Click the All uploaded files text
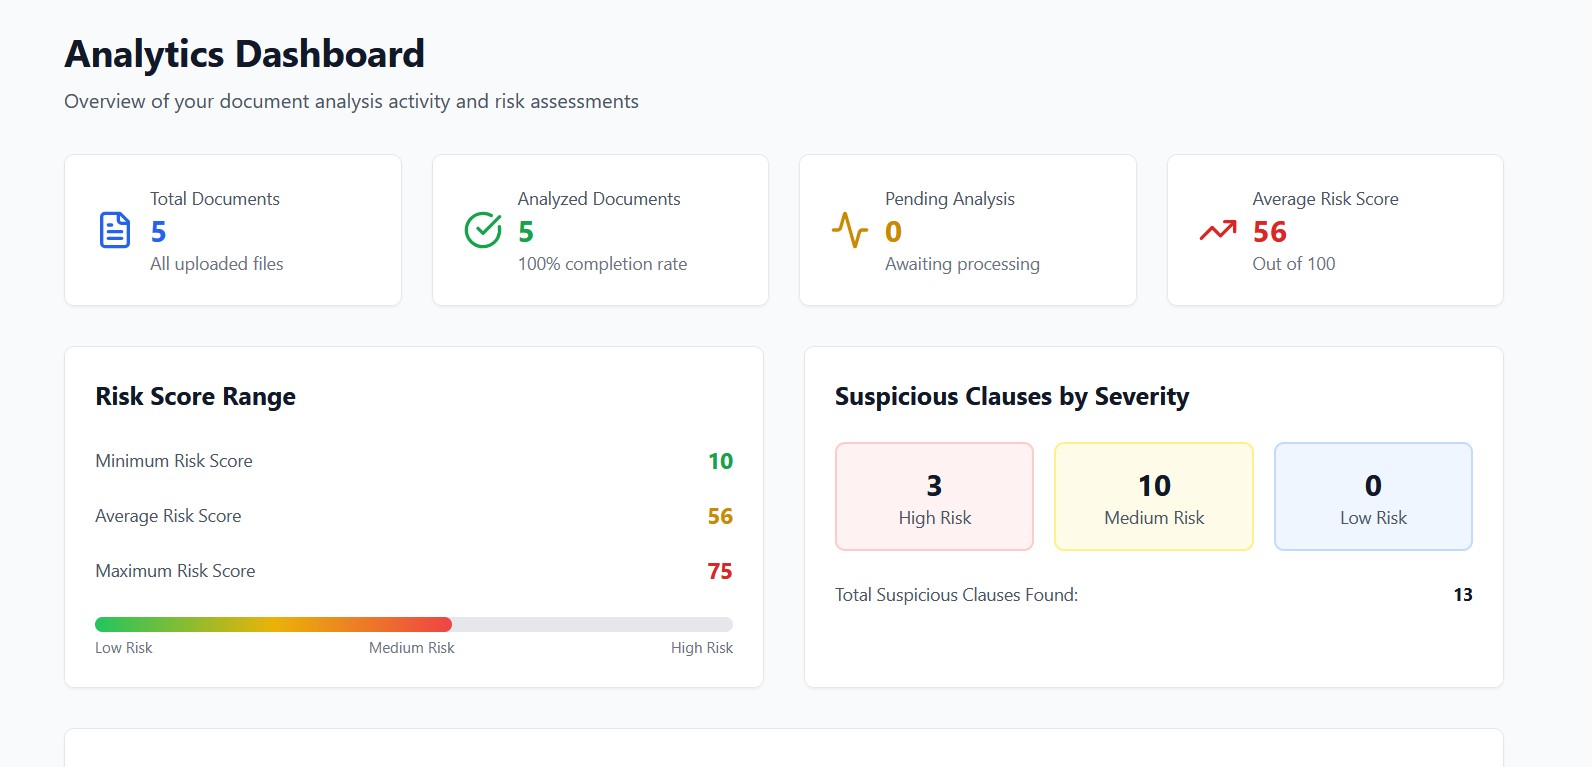The width and height of the screenshot is (1592, 767). [x=217, y=264]
